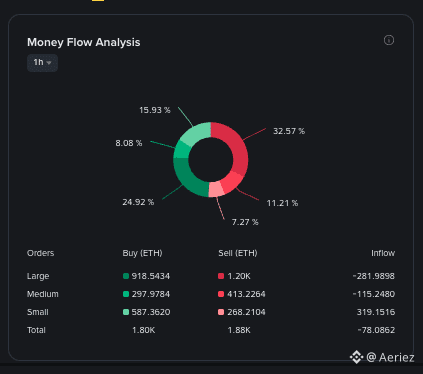Viewport: 423px width, 374px height.
Task: Open the Money Flow Analysis info icon
Action: click(389, 40)
